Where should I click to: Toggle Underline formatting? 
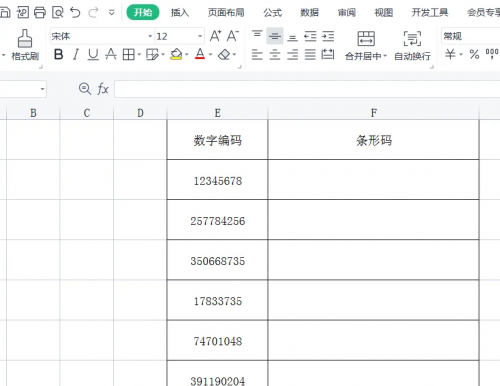click(x=93, y=54)
